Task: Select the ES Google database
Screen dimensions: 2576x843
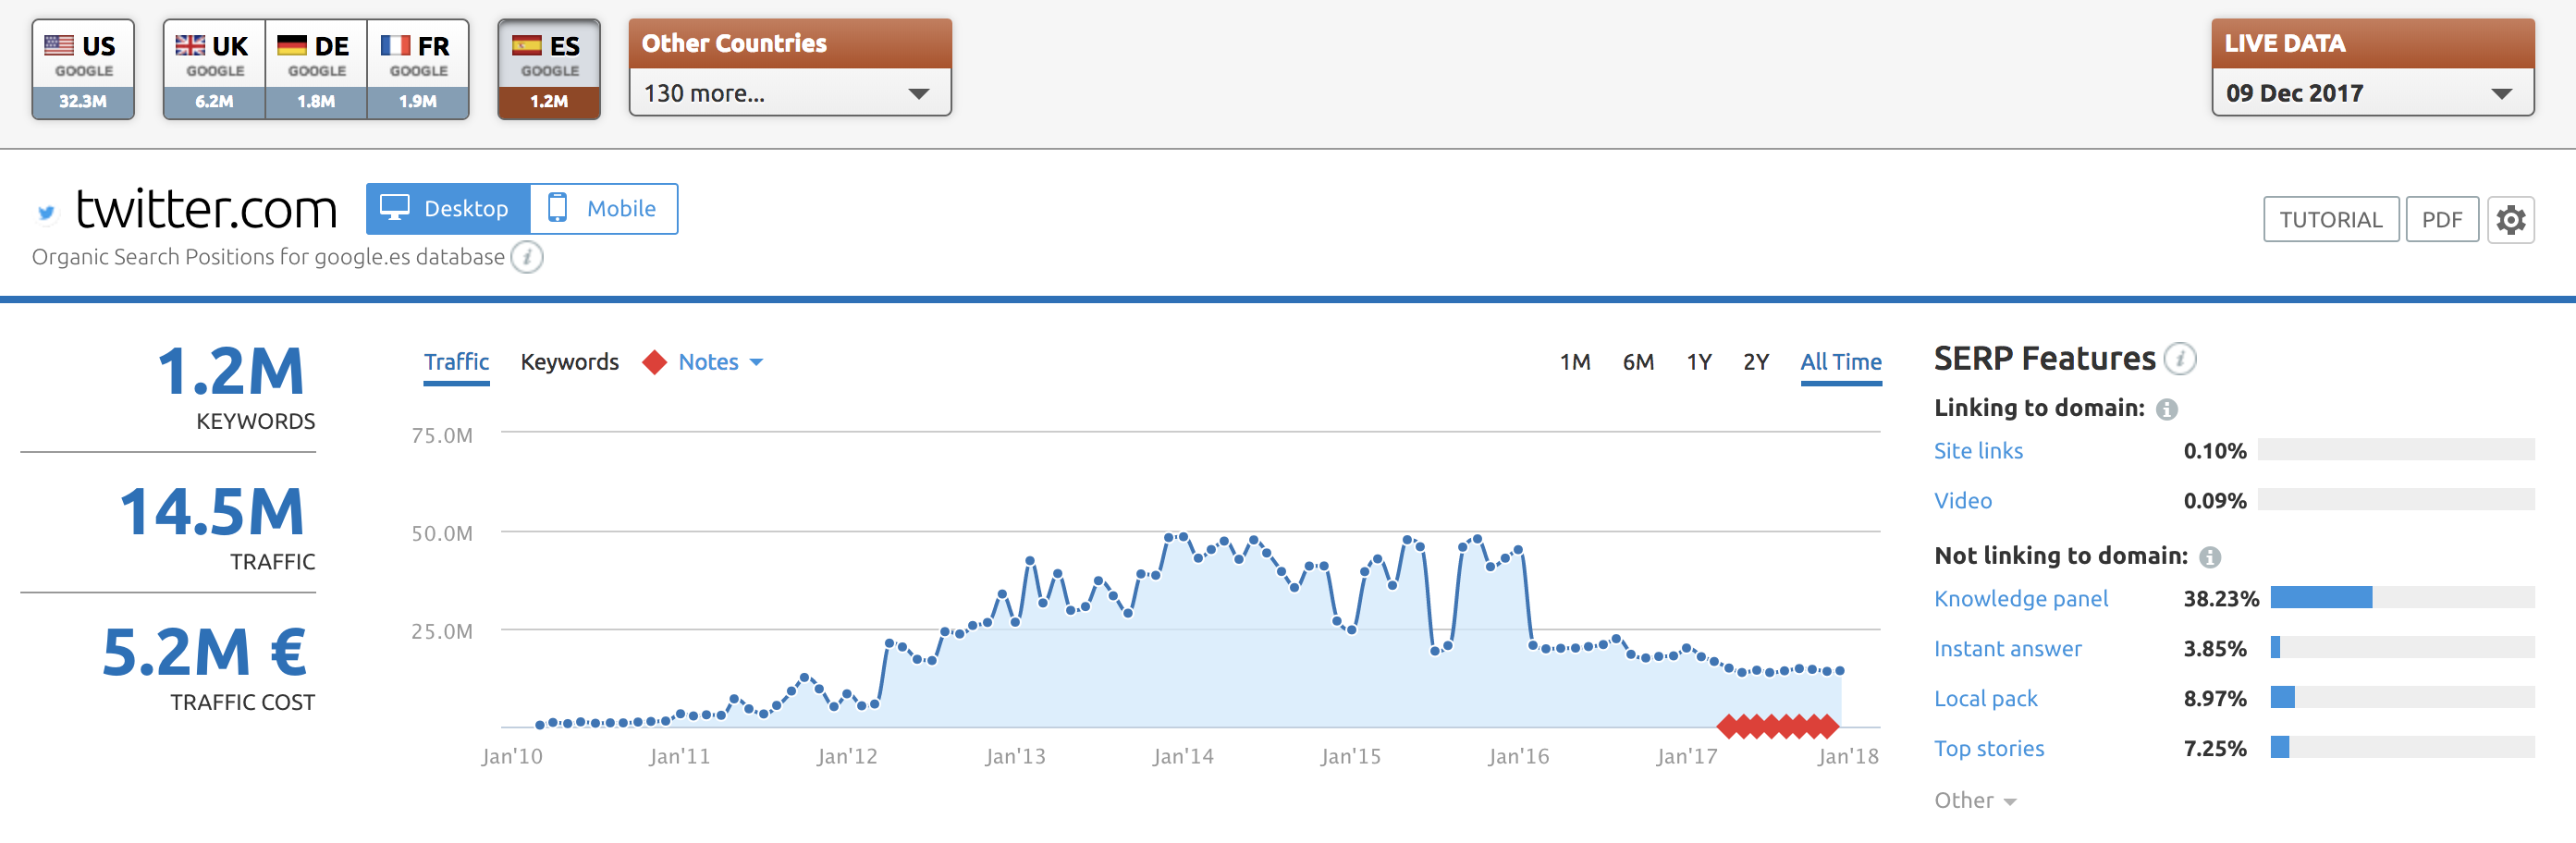Action: [549, 69]
